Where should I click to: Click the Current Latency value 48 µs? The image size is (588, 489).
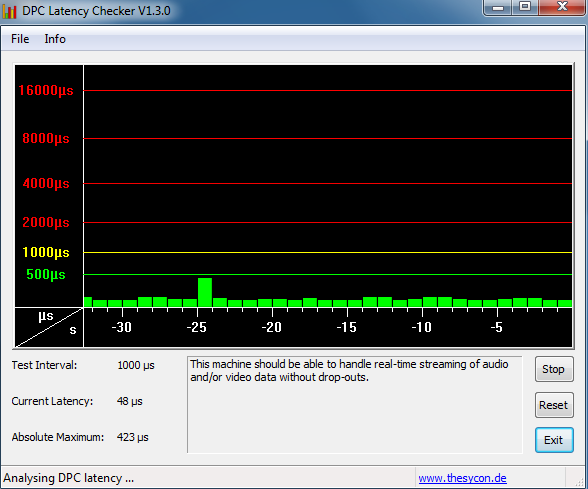coord(130,401)
